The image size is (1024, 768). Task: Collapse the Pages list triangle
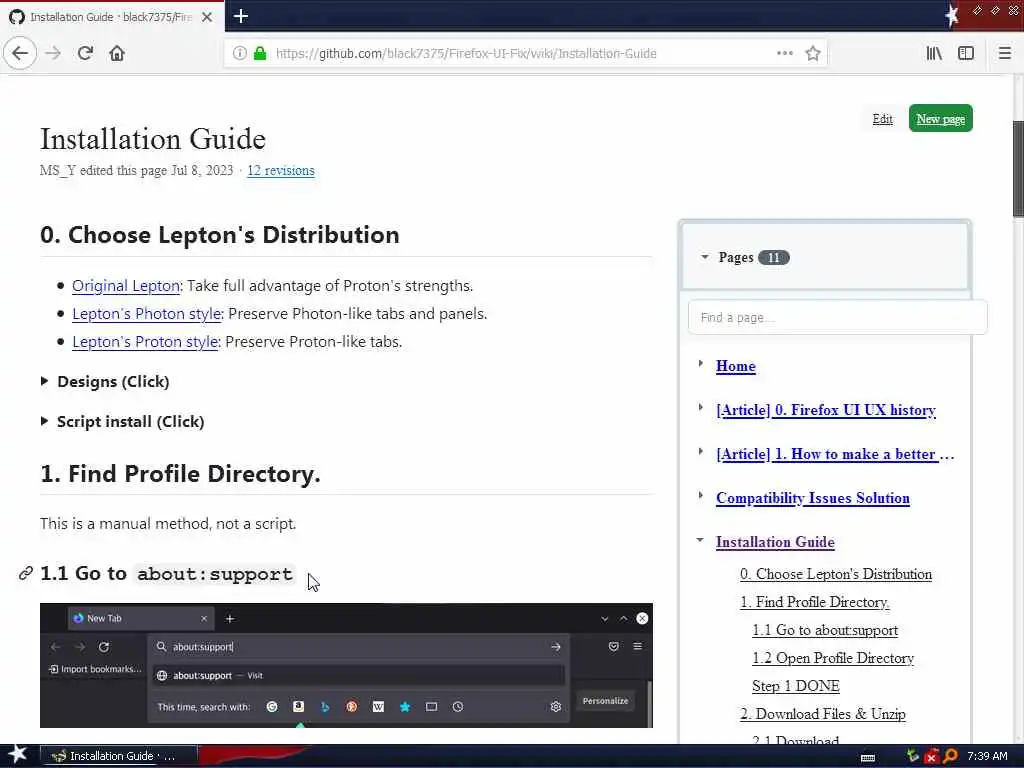pyautogui.click(x=705, y=257)
